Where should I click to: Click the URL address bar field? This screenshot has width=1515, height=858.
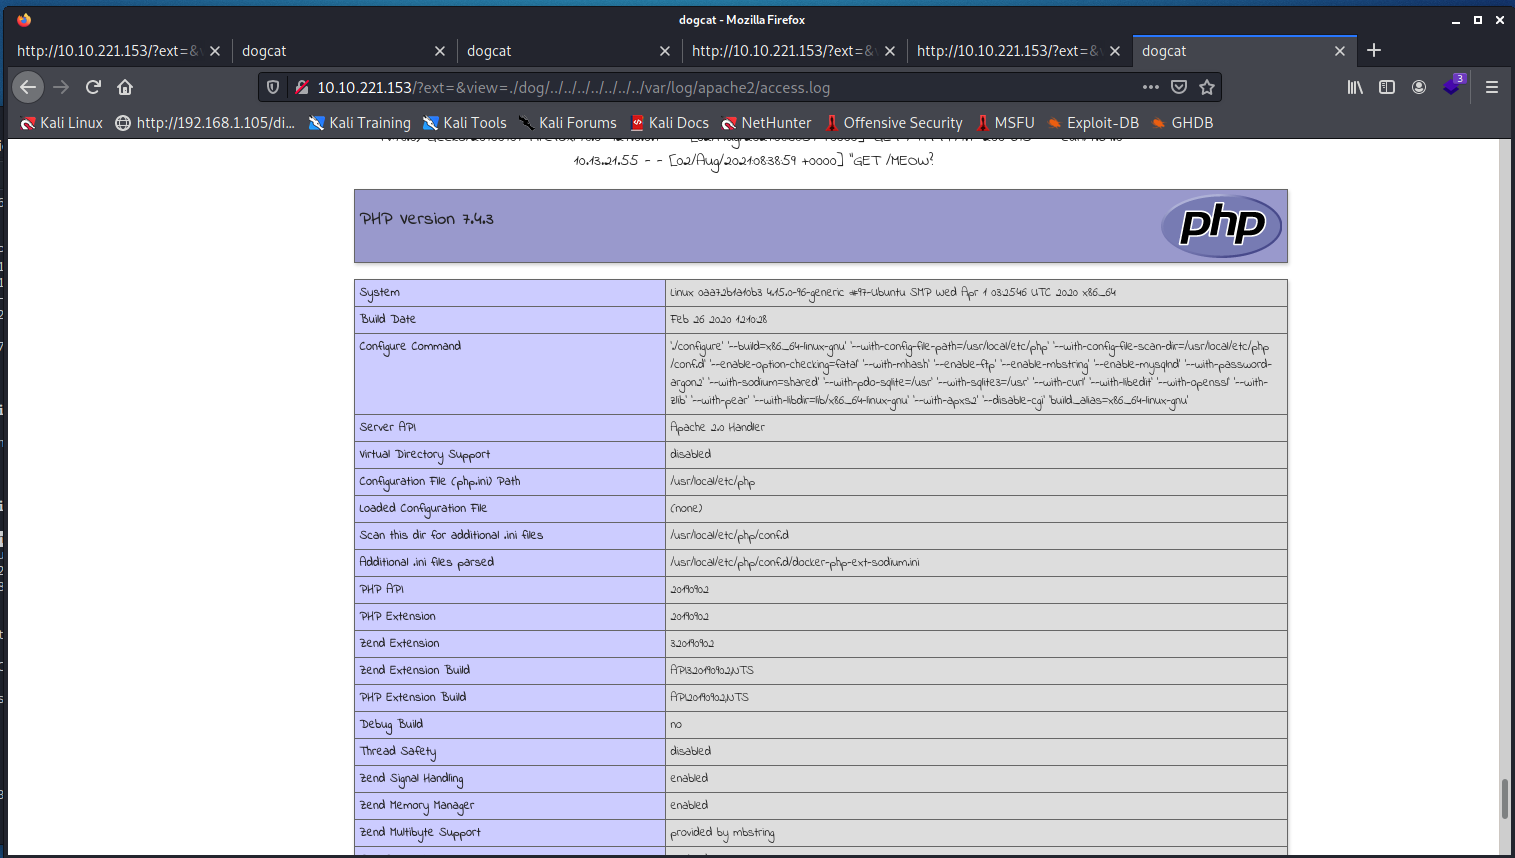[x=700, y=88]
